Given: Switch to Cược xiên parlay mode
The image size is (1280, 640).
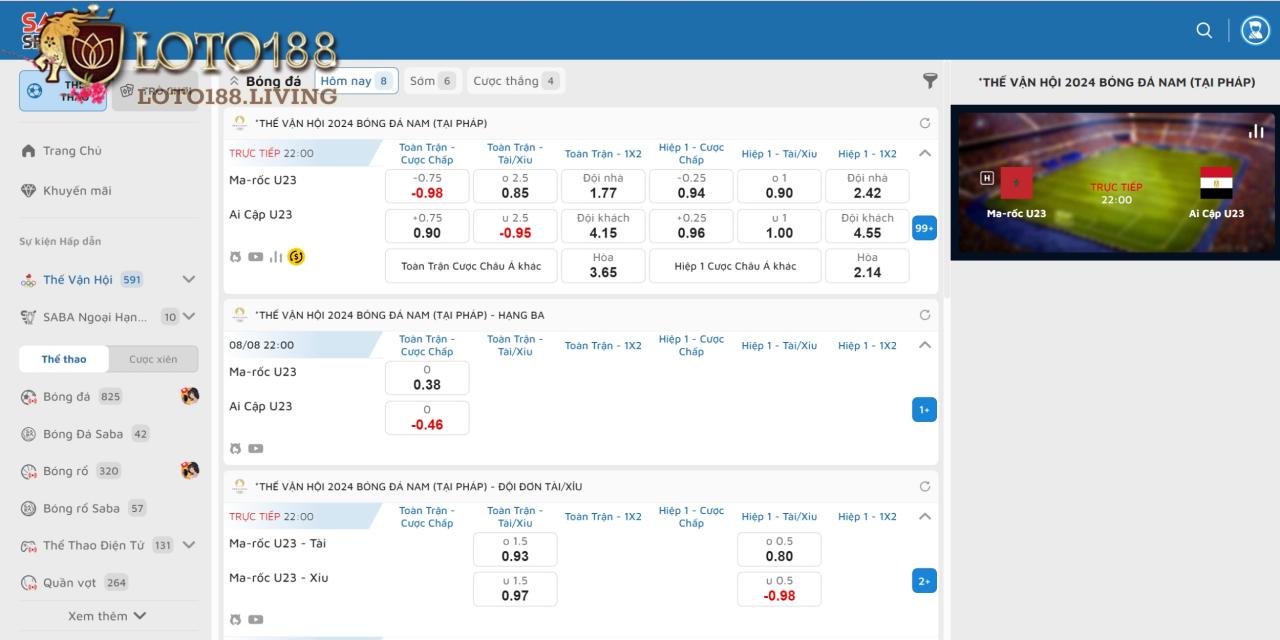Looking at the screenshot, I should (x=153, y=359).
